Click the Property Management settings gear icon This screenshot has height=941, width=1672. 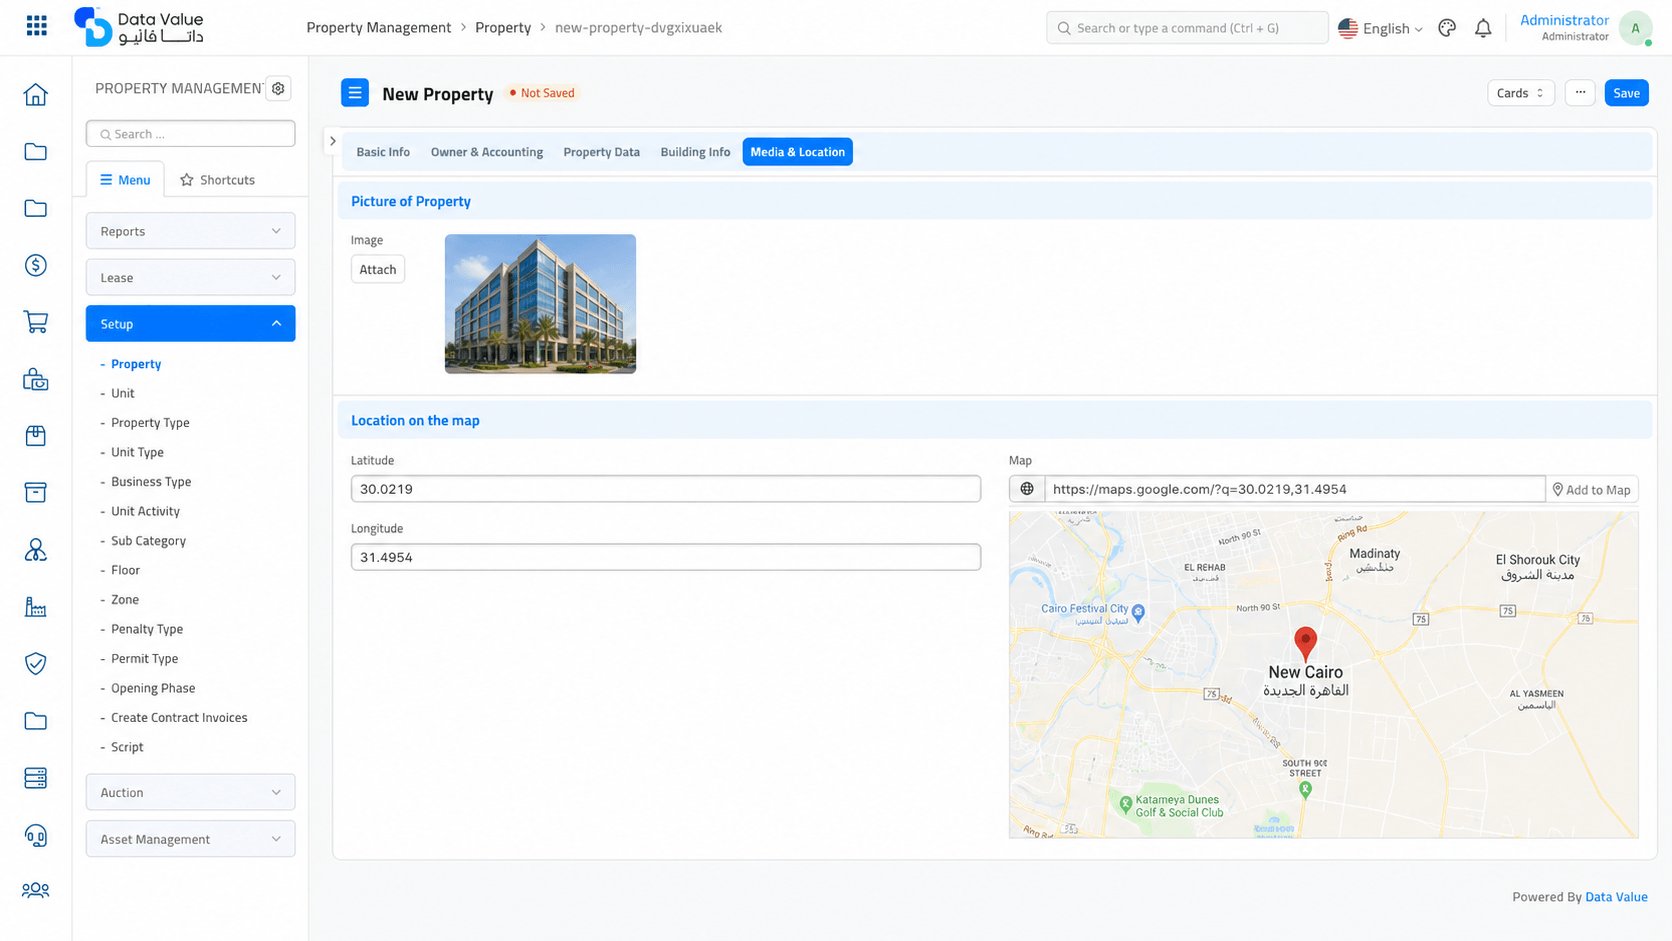[278, 88]
